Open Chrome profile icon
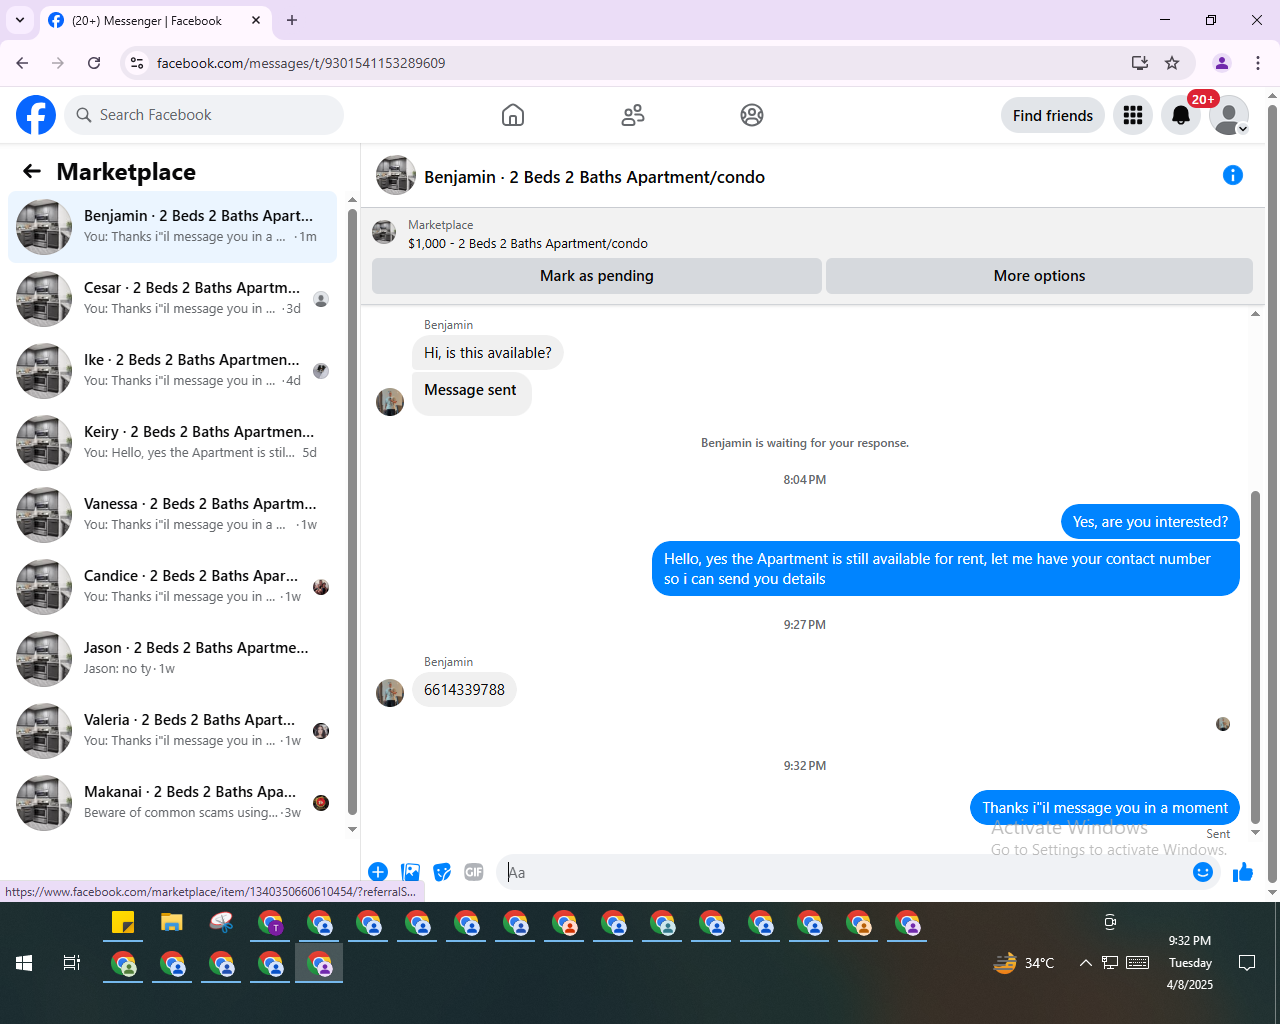 pyautogui.click(x=1222, y=63)
